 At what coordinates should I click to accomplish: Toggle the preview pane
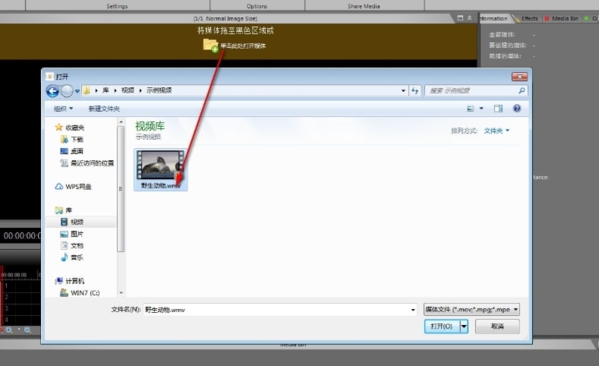tap(498, 109)
